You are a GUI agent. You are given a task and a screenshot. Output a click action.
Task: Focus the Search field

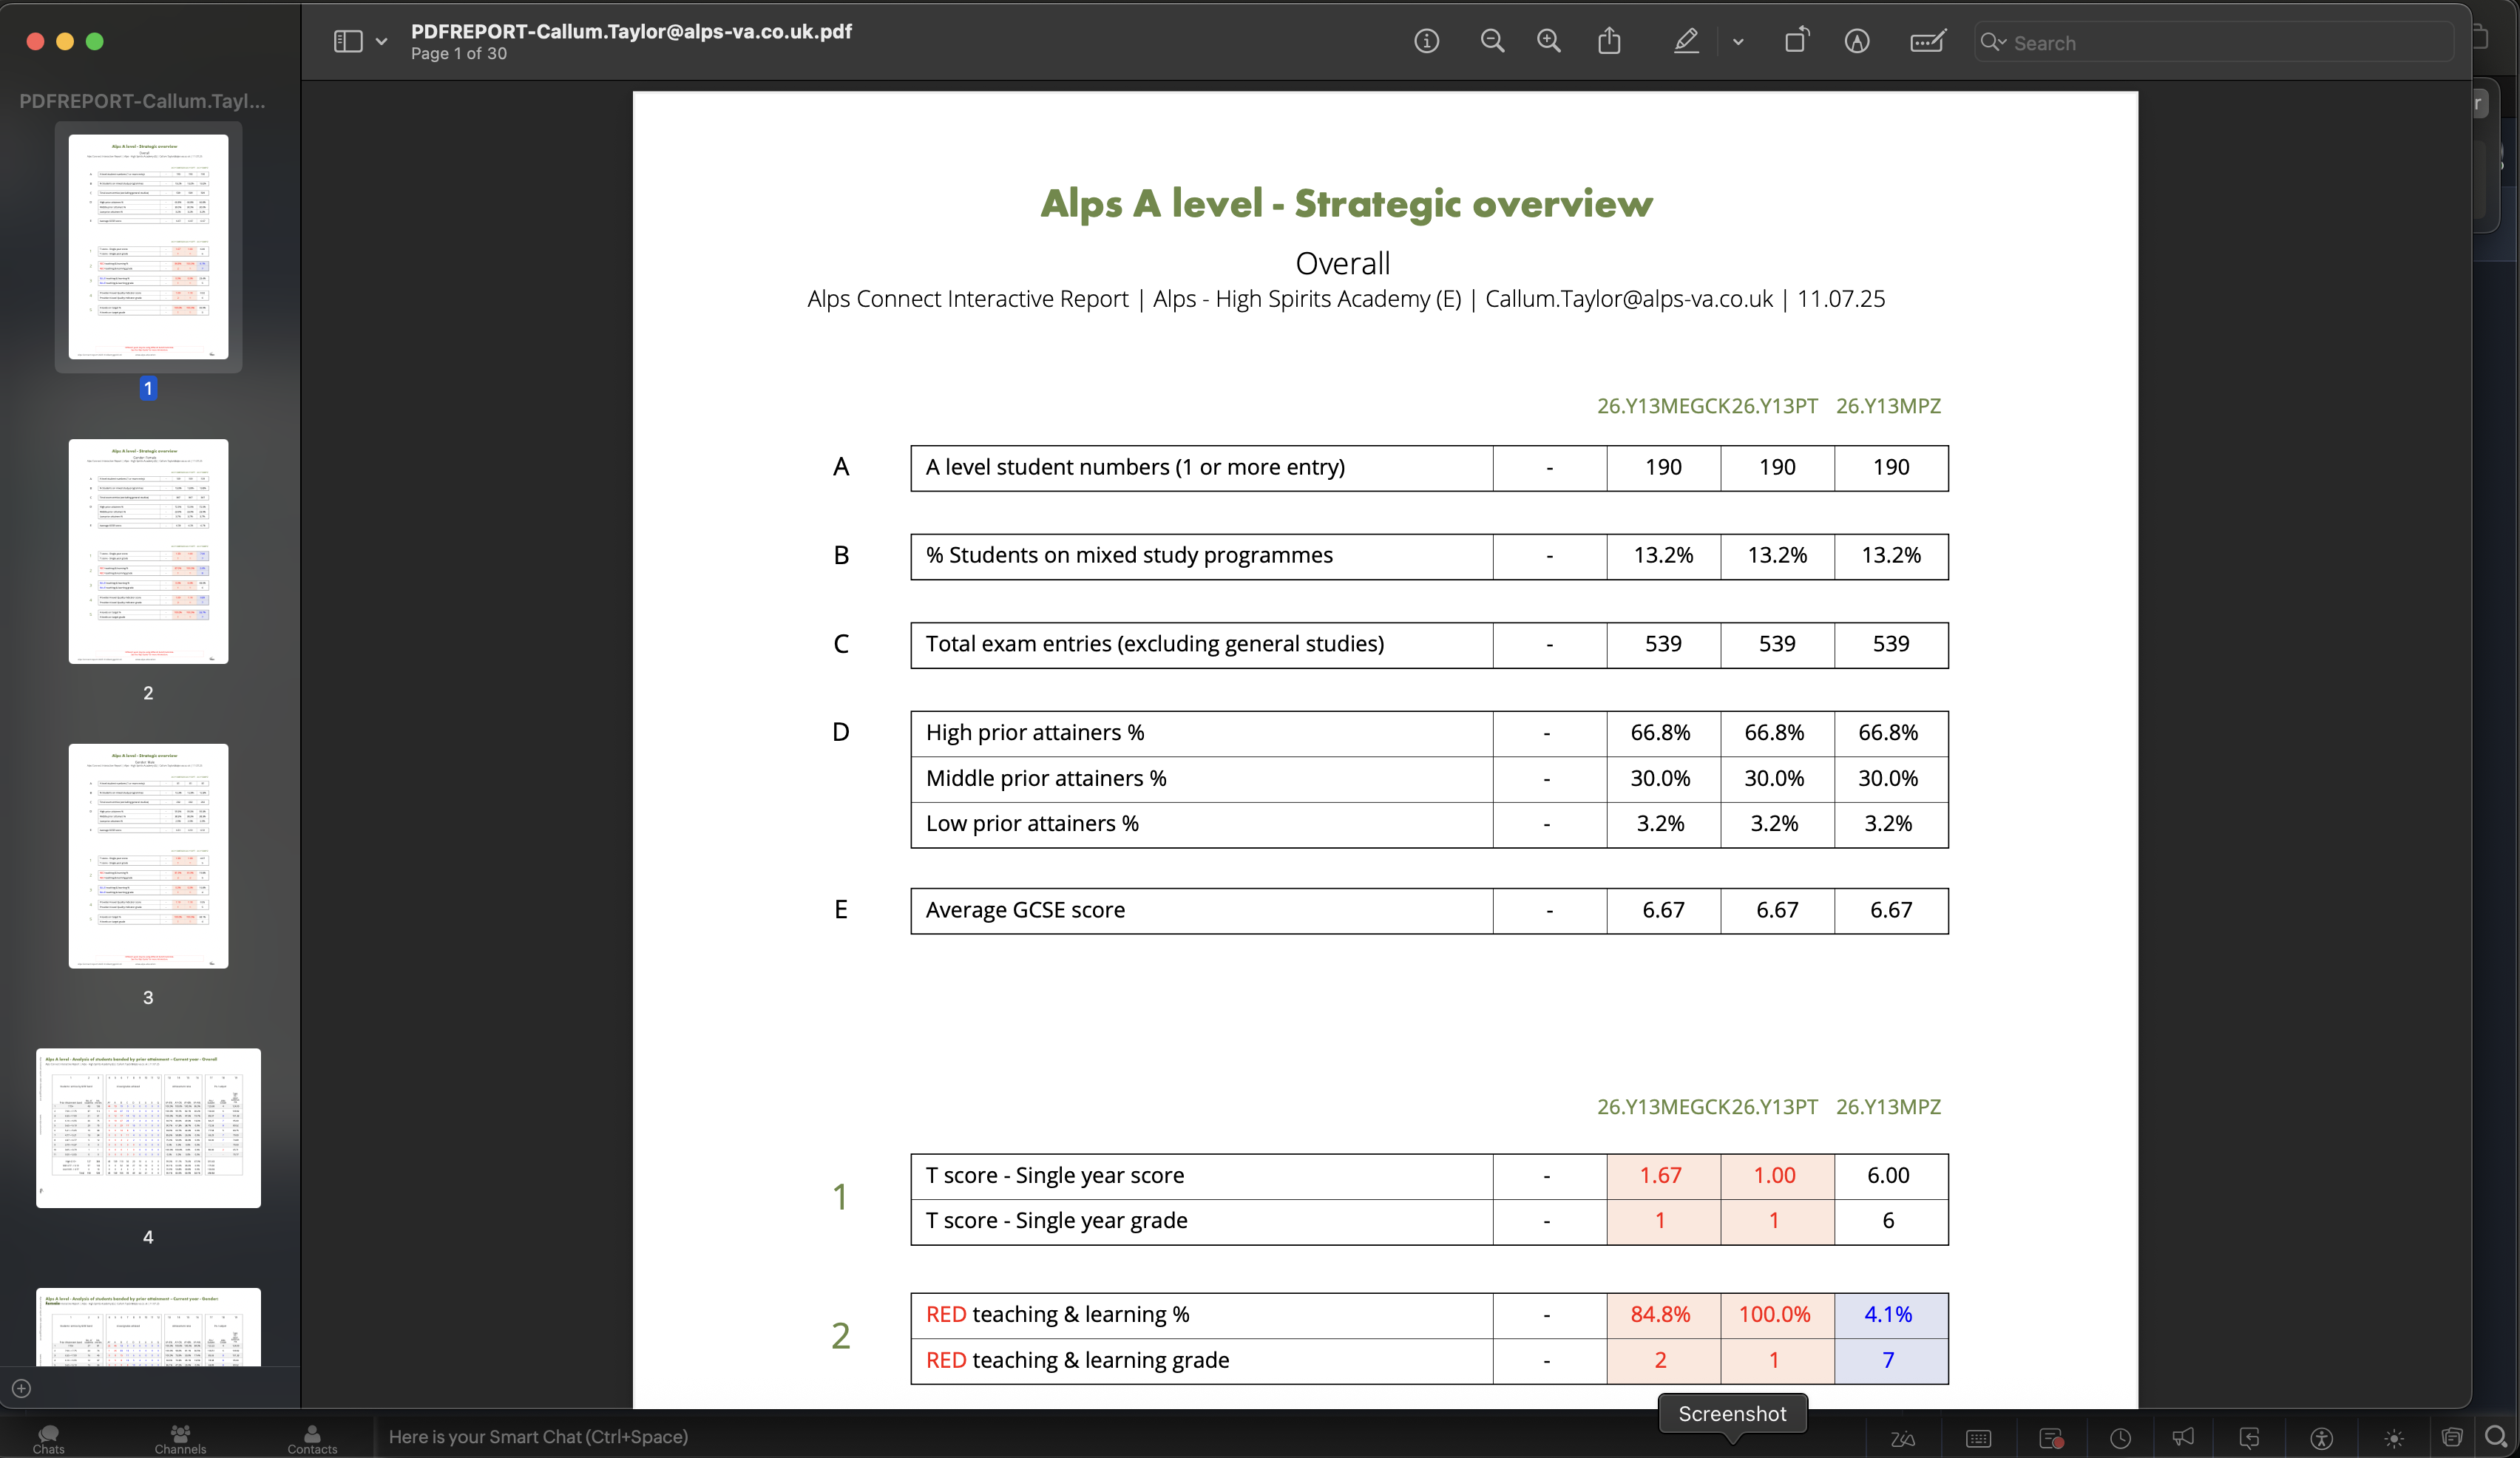[2214, 42]
